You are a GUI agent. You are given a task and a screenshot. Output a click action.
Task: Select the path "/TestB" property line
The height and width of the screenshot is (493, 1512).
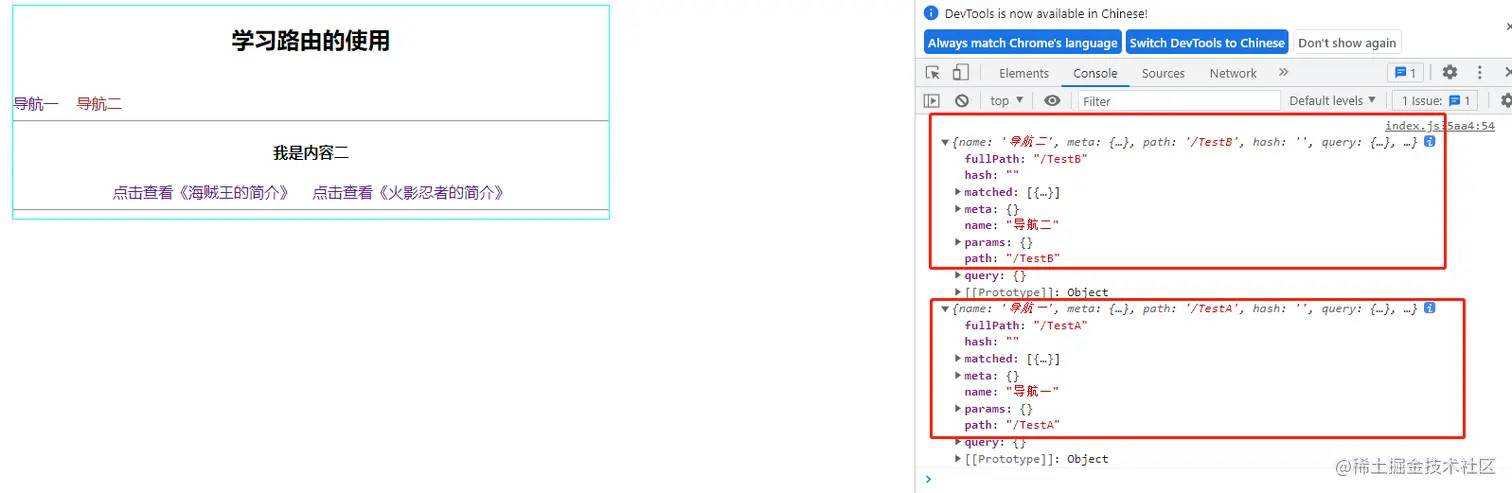point(1011,259)
